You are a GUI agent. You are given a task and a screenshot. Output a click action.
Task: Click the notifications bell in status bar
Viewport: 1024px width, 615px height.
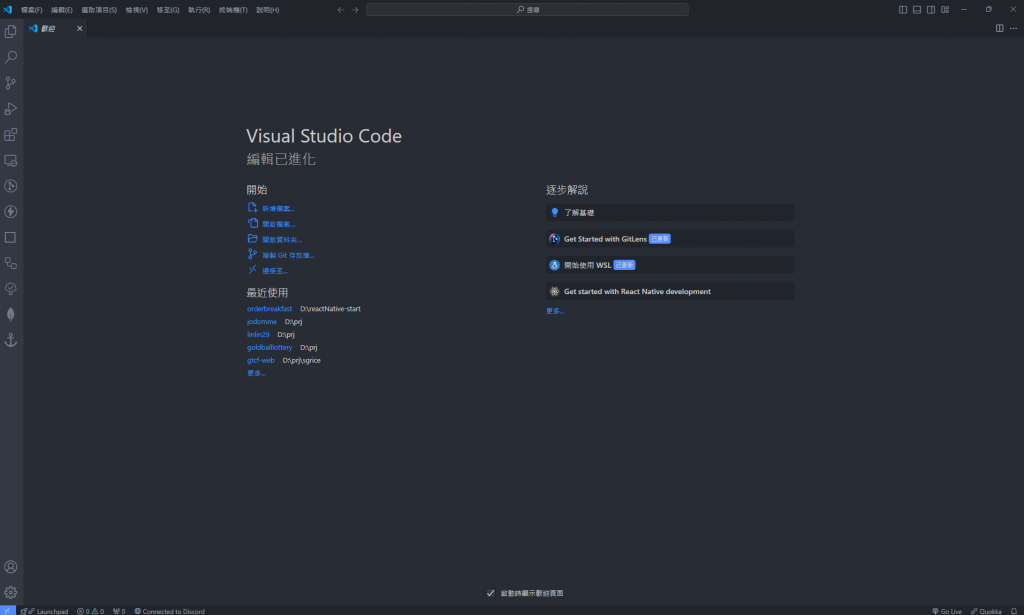[1014, 611]
